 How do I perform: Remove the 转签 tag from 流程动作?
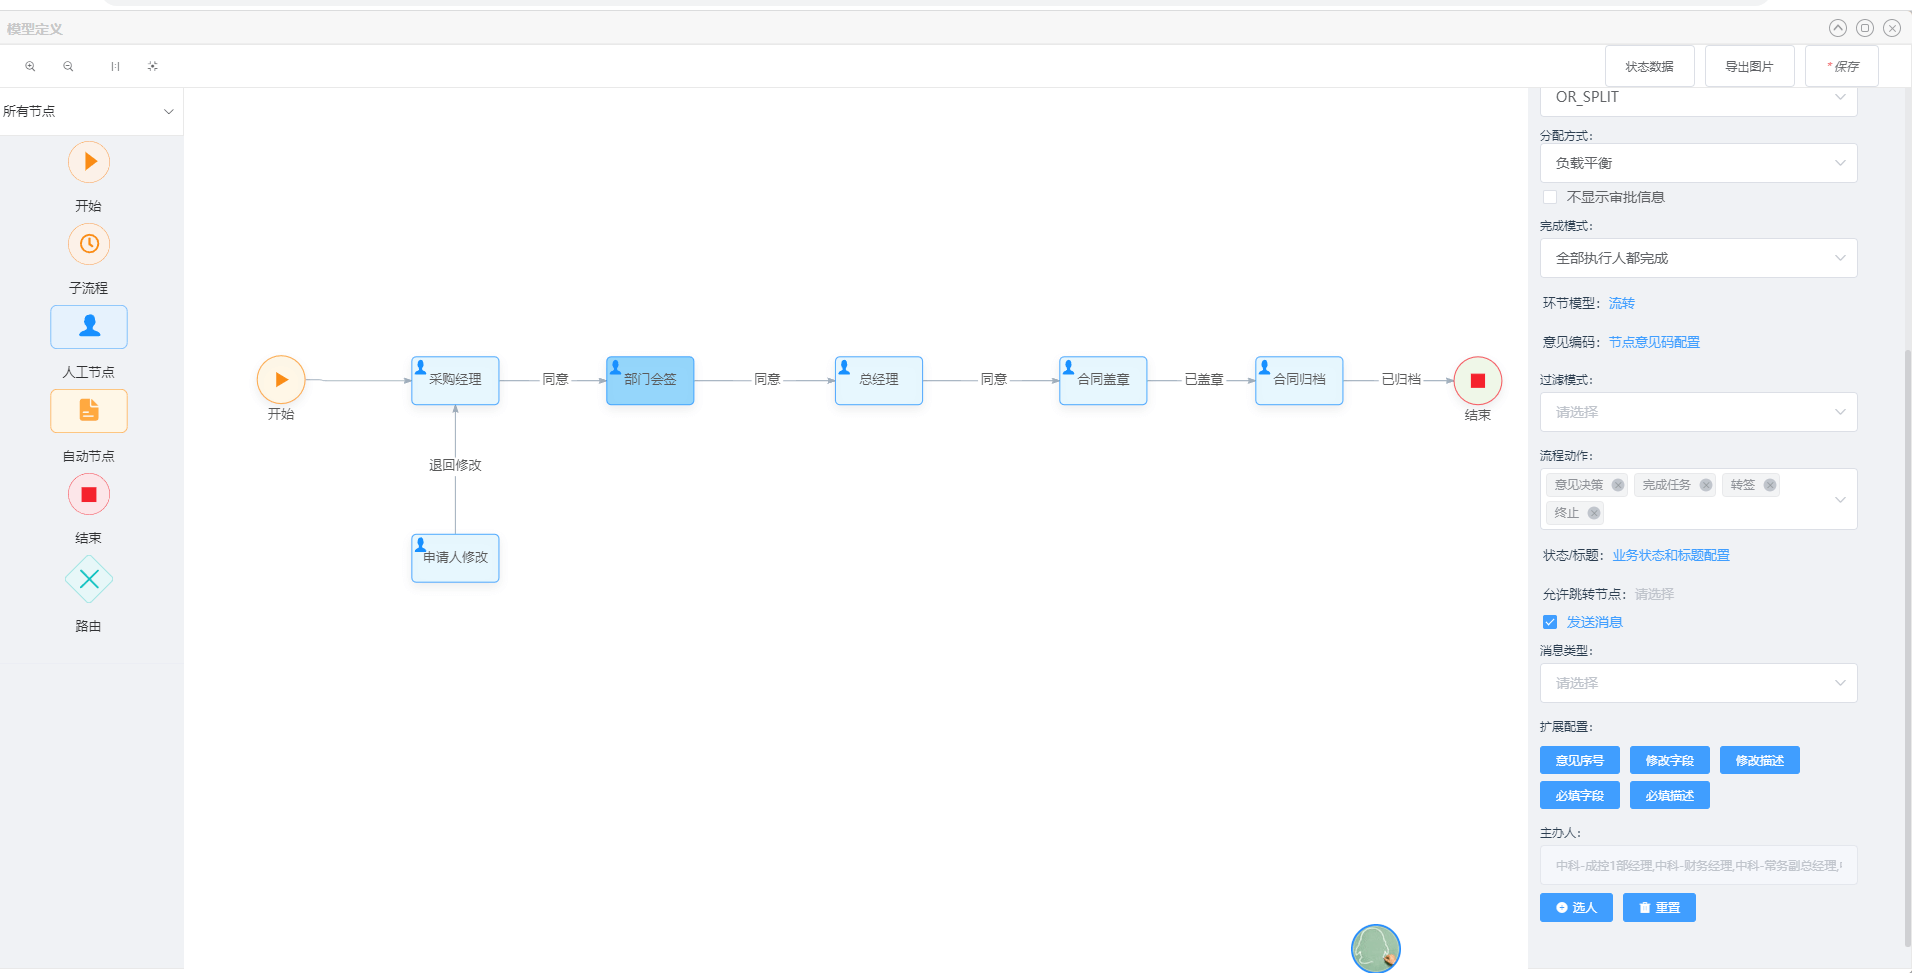click(x=1770, y=485)
